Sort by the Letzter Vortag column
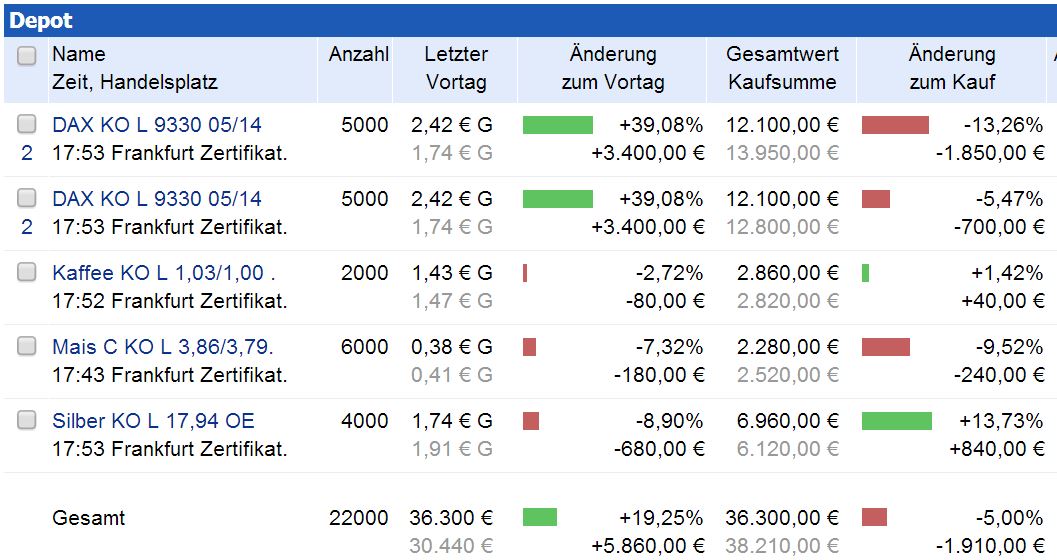 coord(456,68)
